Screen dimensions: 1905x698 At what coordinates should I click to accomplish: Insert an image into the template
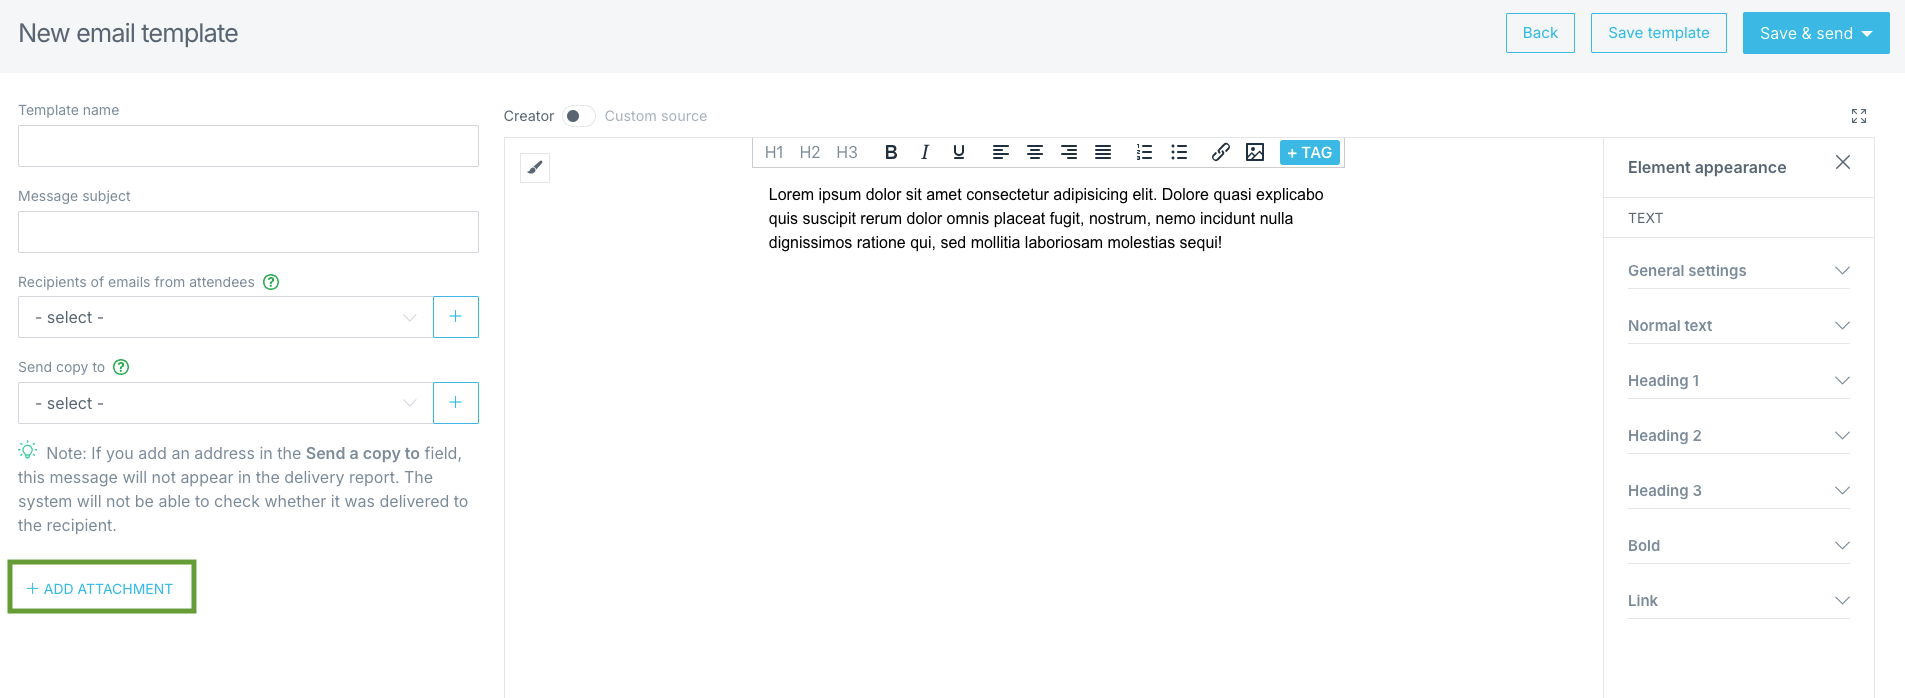[x=1255, y=152]
